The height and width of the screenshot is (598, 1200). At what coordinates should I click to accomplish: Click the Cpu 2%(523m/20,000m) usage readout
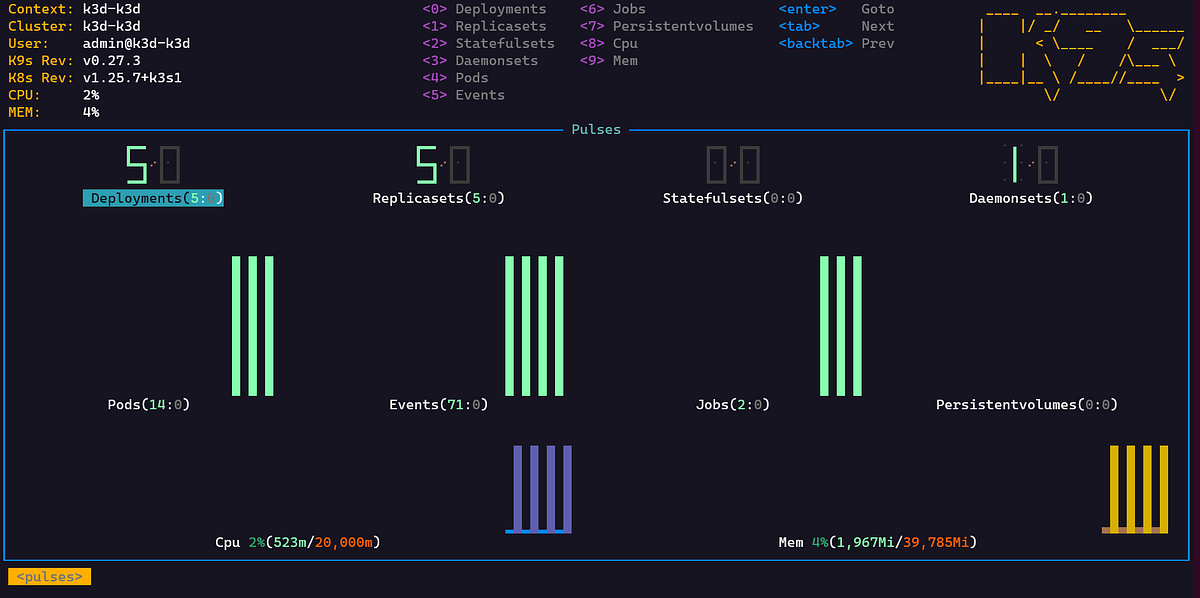[298, 541]
